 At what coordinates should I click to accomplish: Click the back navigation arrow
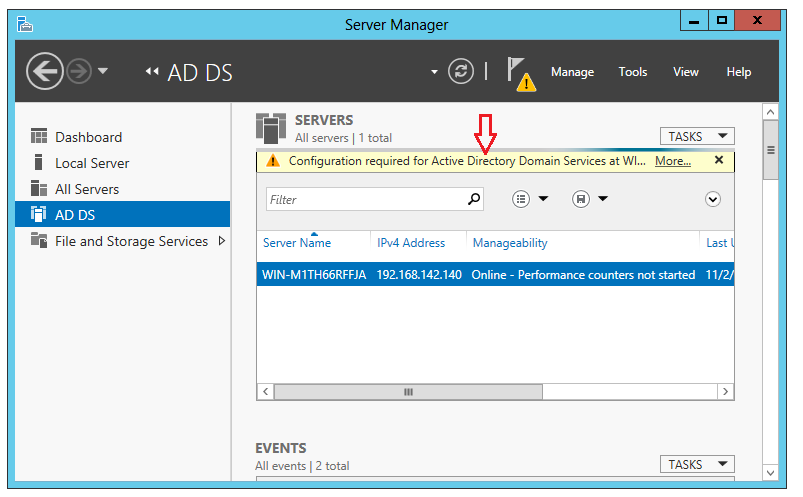point(44,71)
